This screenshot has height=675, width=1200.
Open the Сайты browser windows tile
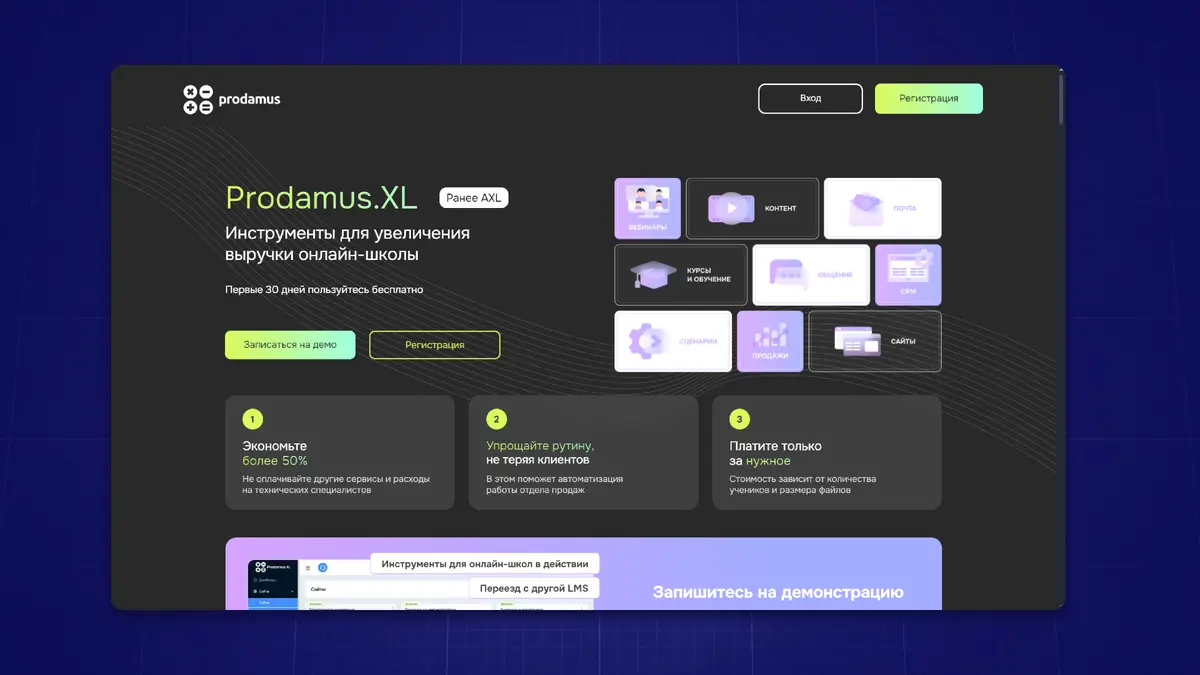[x=874, y=341]
